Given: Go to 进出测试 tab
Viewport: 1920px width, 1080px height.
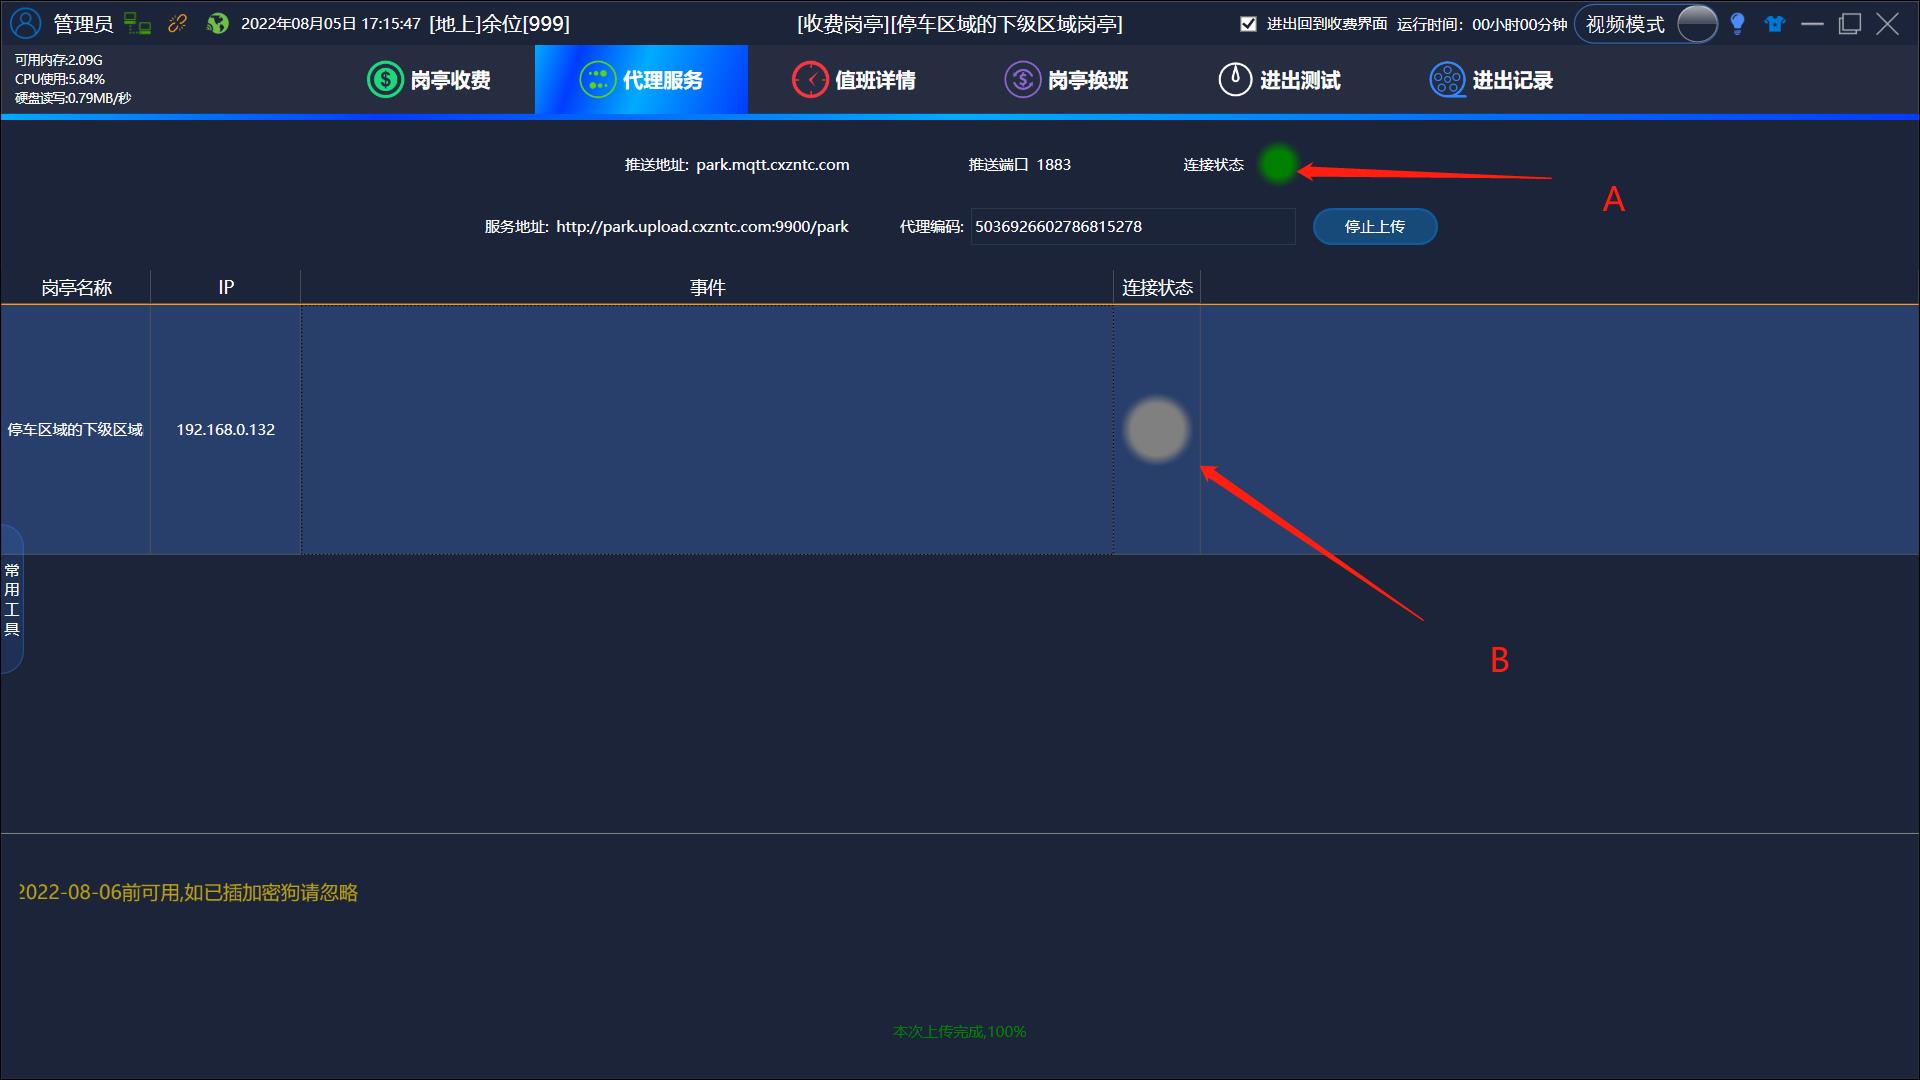Looking at the screenshot, I should coord(1279,80).
